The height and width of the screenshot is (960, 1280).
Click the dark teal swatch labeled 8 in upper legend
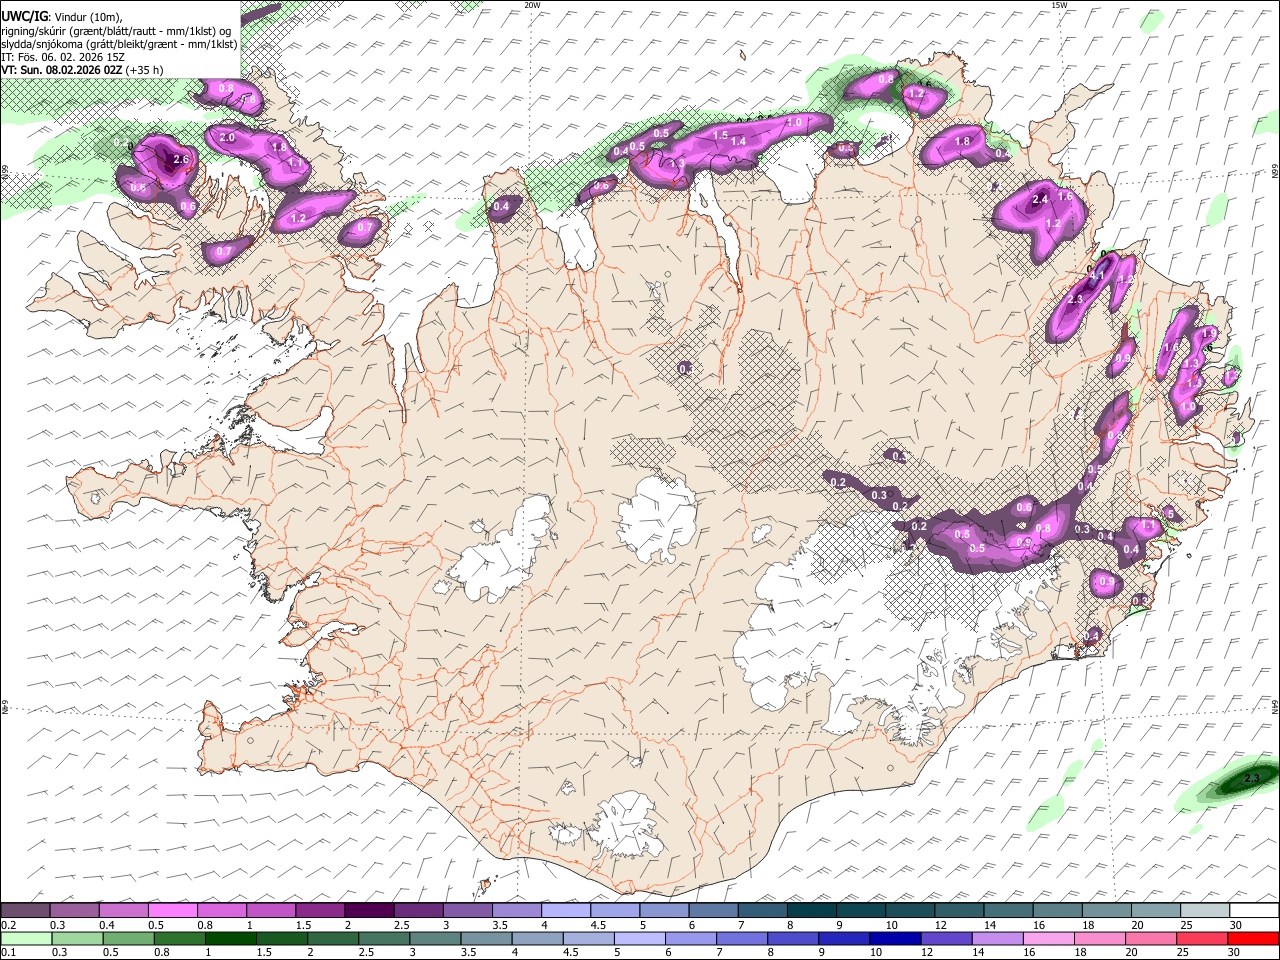coord(812,910)
